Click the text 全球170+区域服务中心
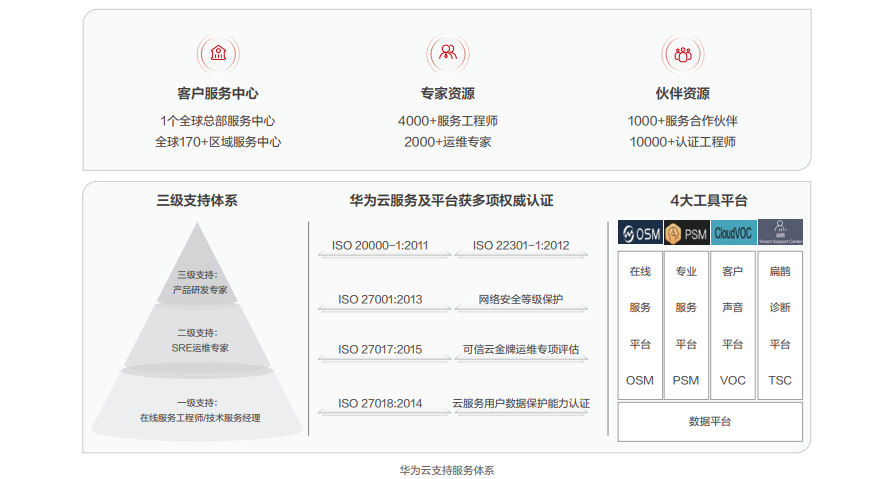Viewport: 894px width, 479px height. 218,142
